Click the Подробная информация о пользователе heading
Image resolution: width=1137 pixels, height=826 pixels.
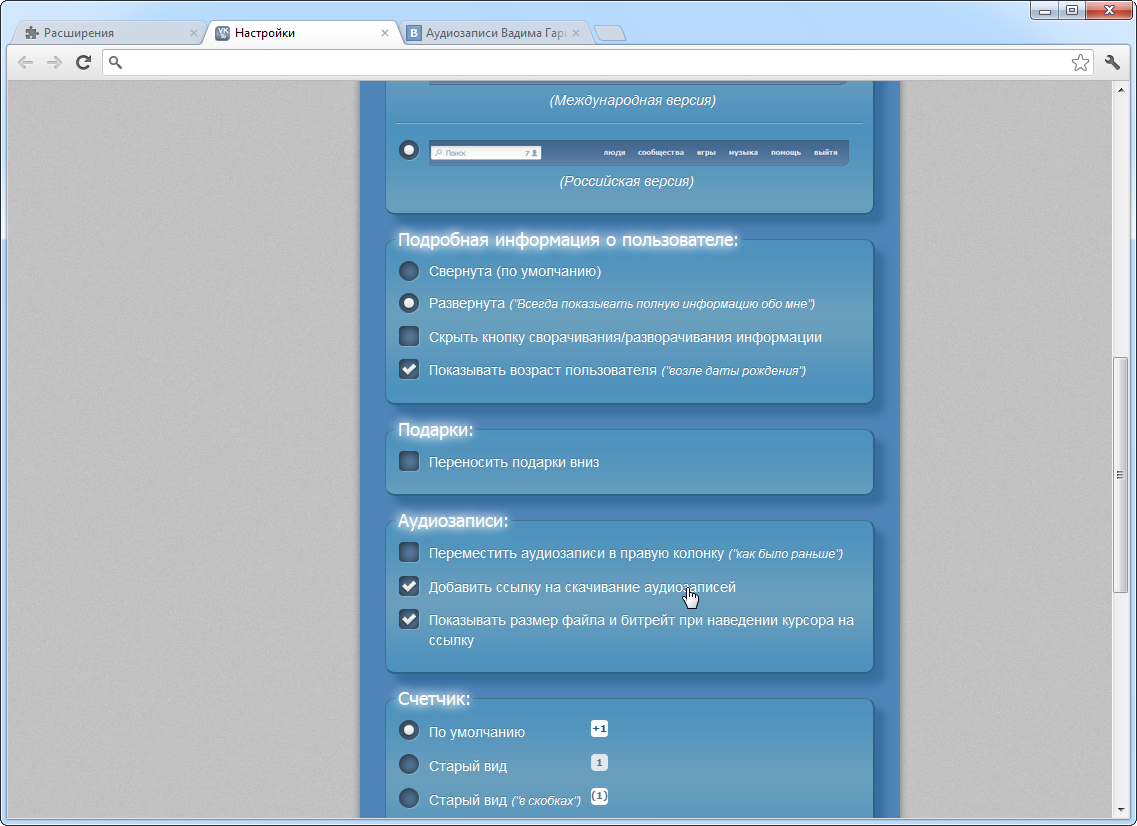[568, 240]
